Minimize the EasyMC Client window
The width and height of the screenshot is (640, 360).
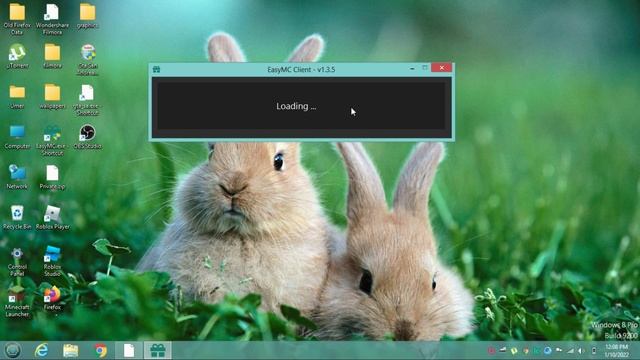click(412, 69)
